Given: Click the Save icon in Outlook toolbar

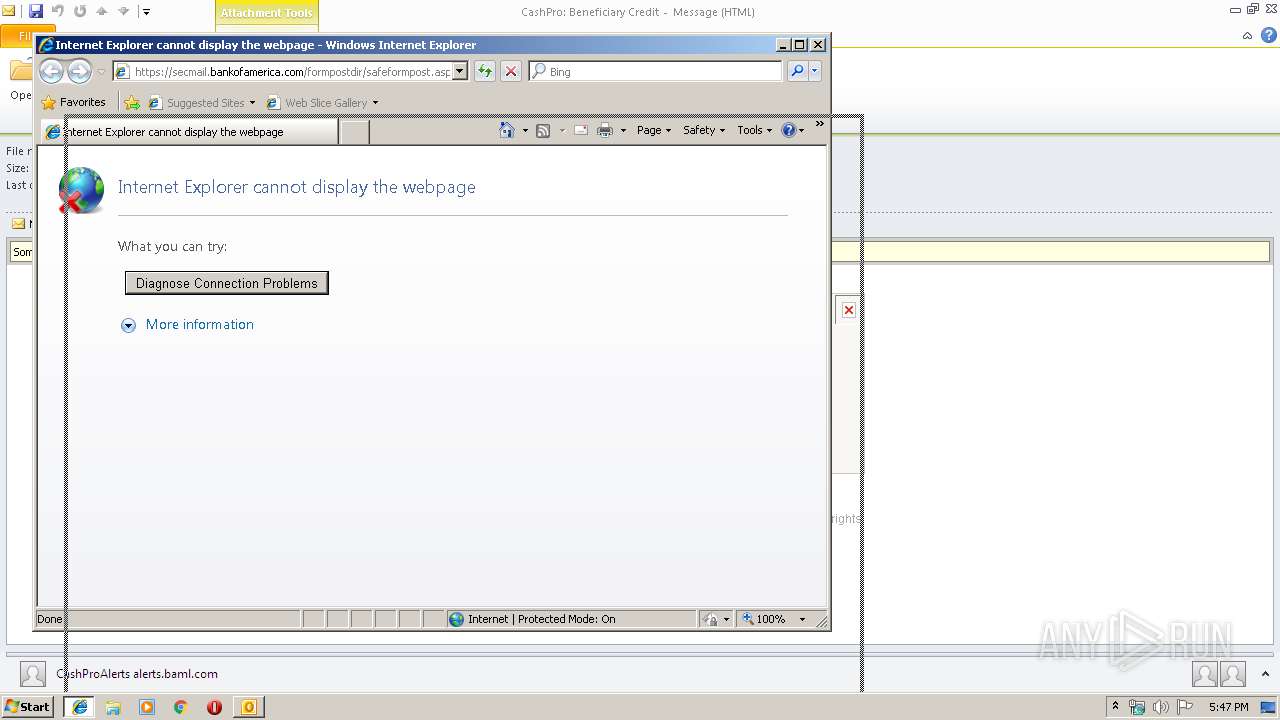Looking at the screenshot, I should pyautogui.click(x=36, y=11).
